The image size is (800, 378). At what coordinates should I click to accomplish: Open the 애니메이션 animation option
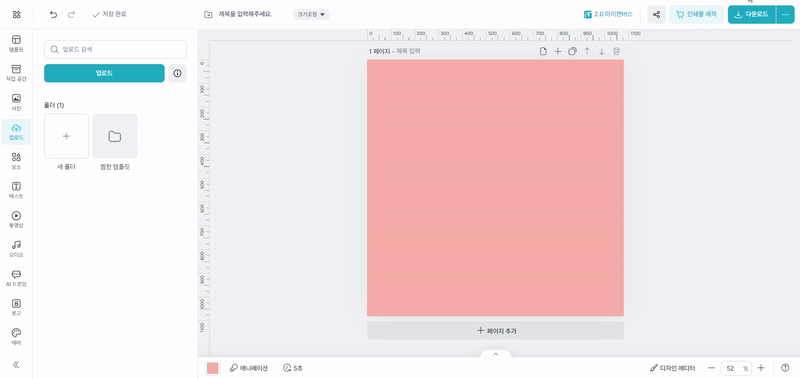(x=248, y=368)
